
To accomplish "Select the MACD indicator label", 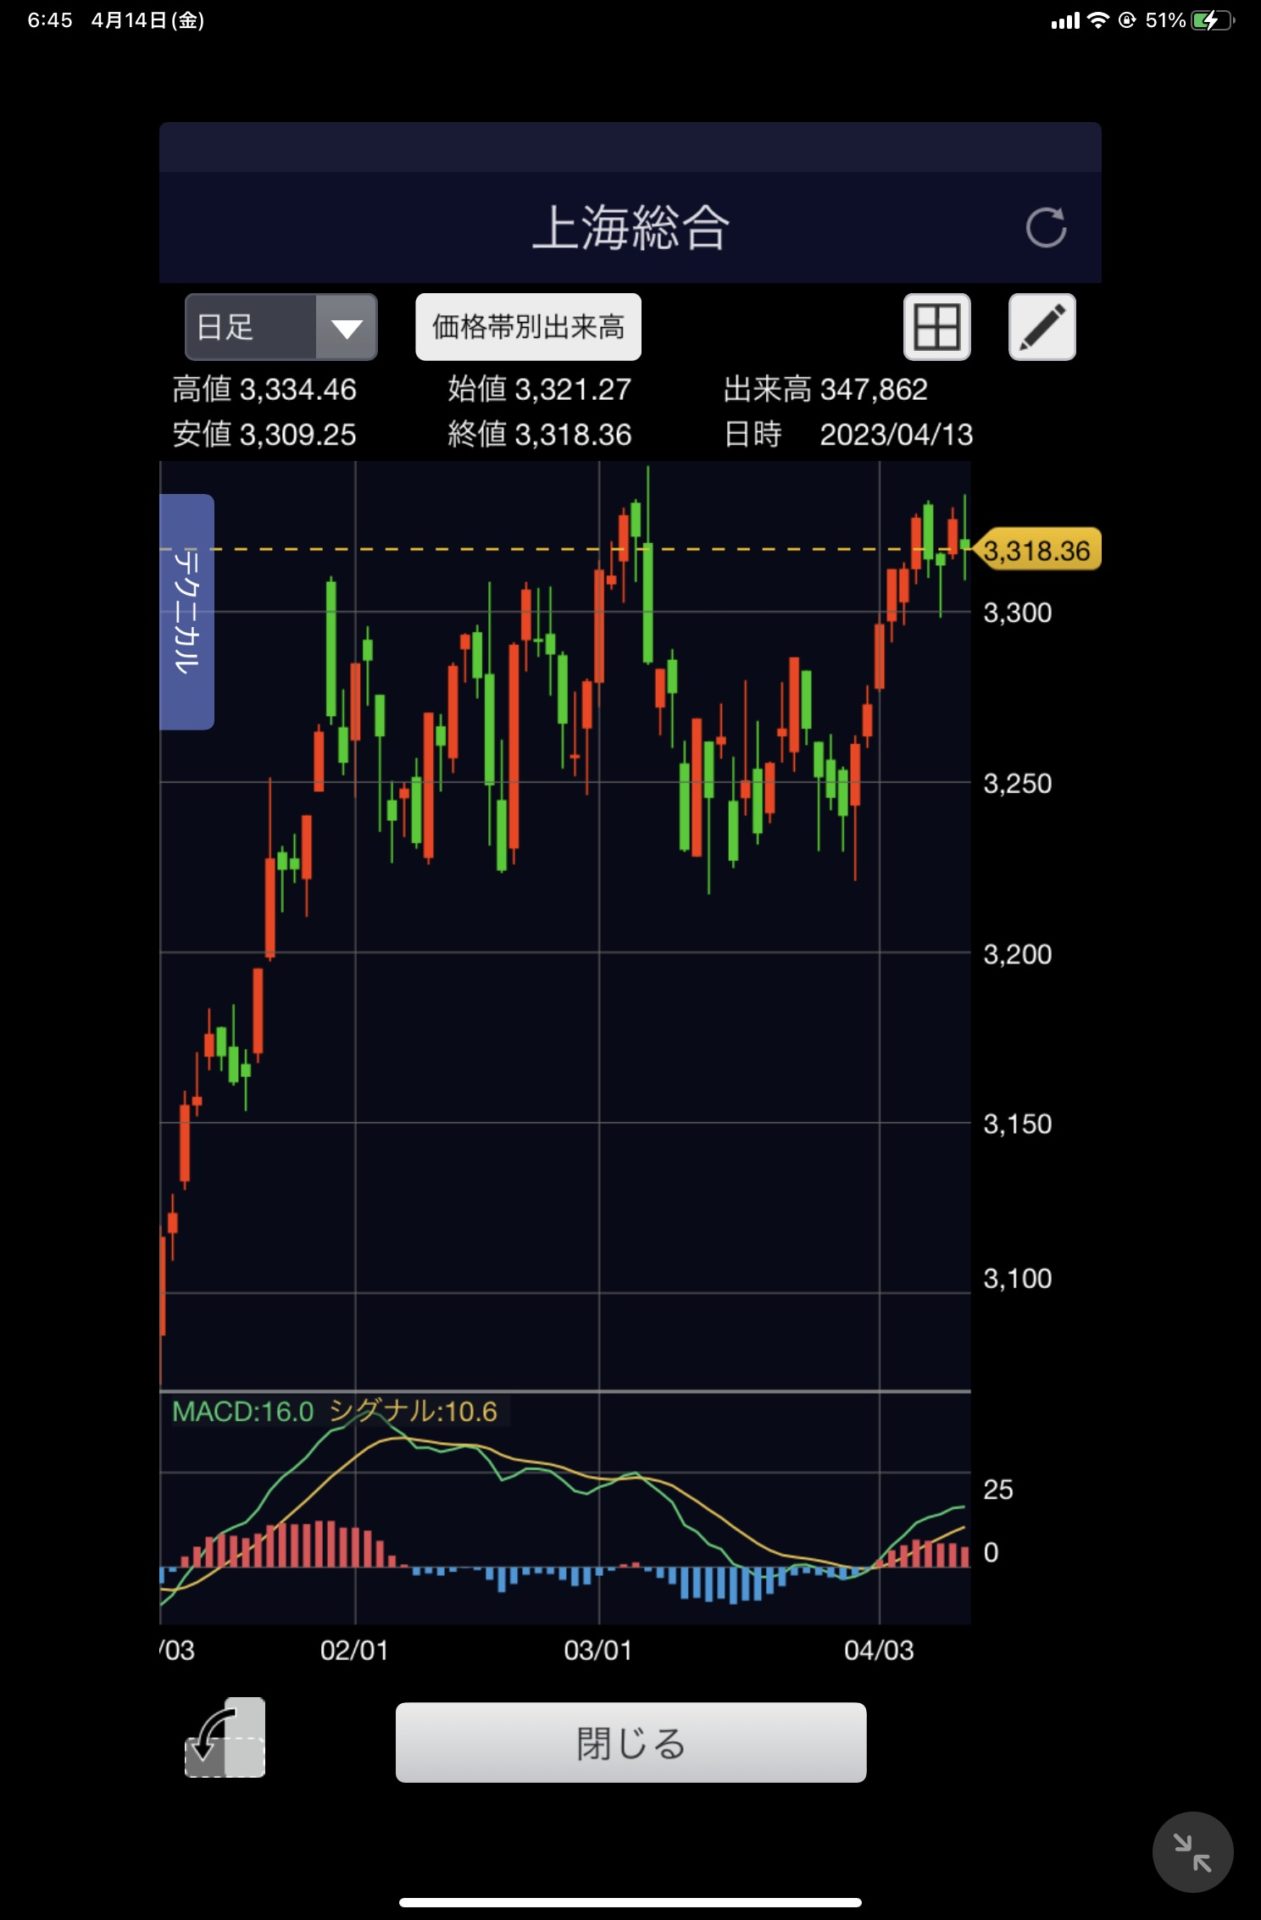I will 243,1411.
